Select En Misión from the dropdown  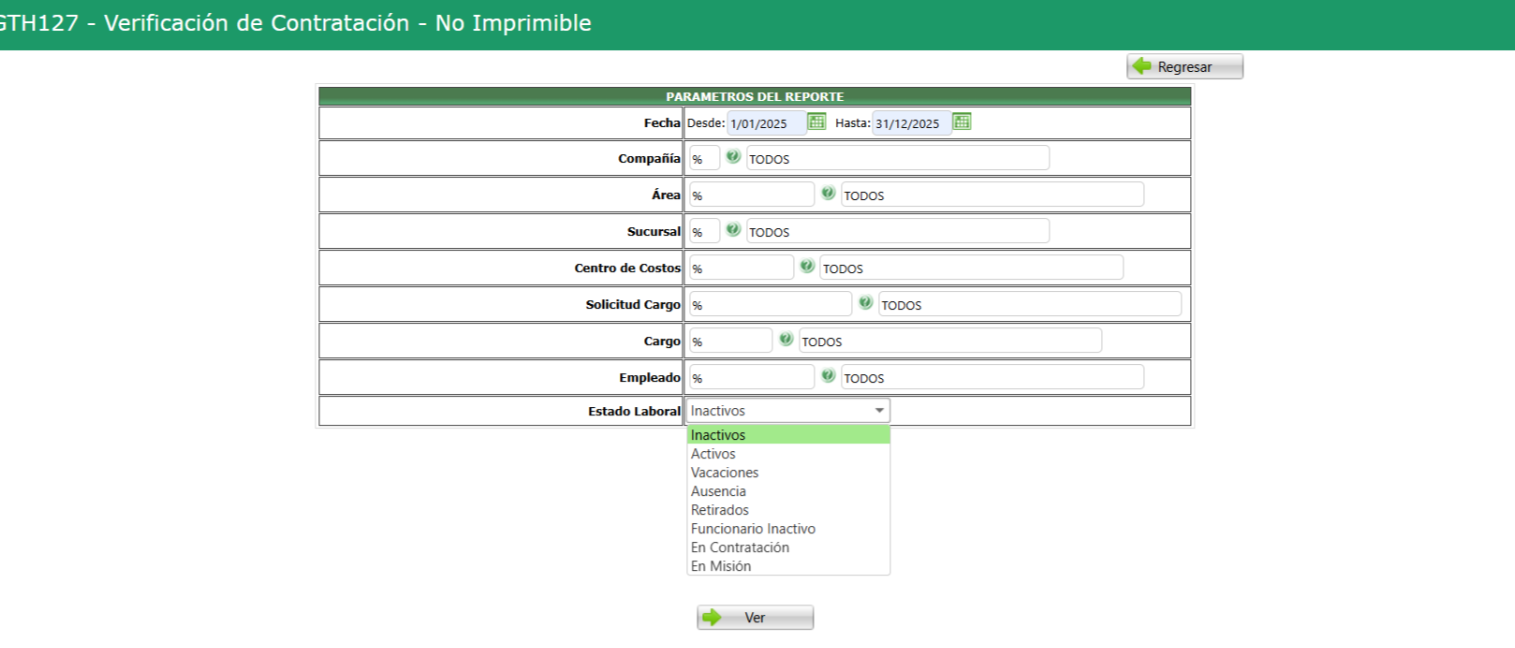[721, 566]
